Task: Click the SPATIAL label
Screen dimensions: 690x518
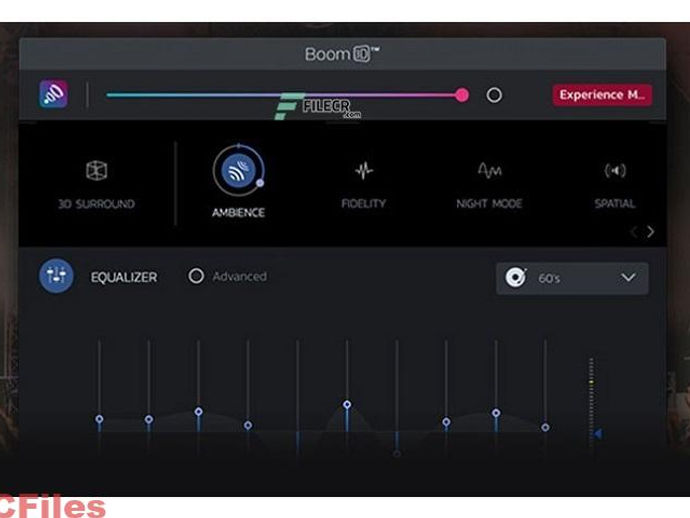Action: [615, 203]
